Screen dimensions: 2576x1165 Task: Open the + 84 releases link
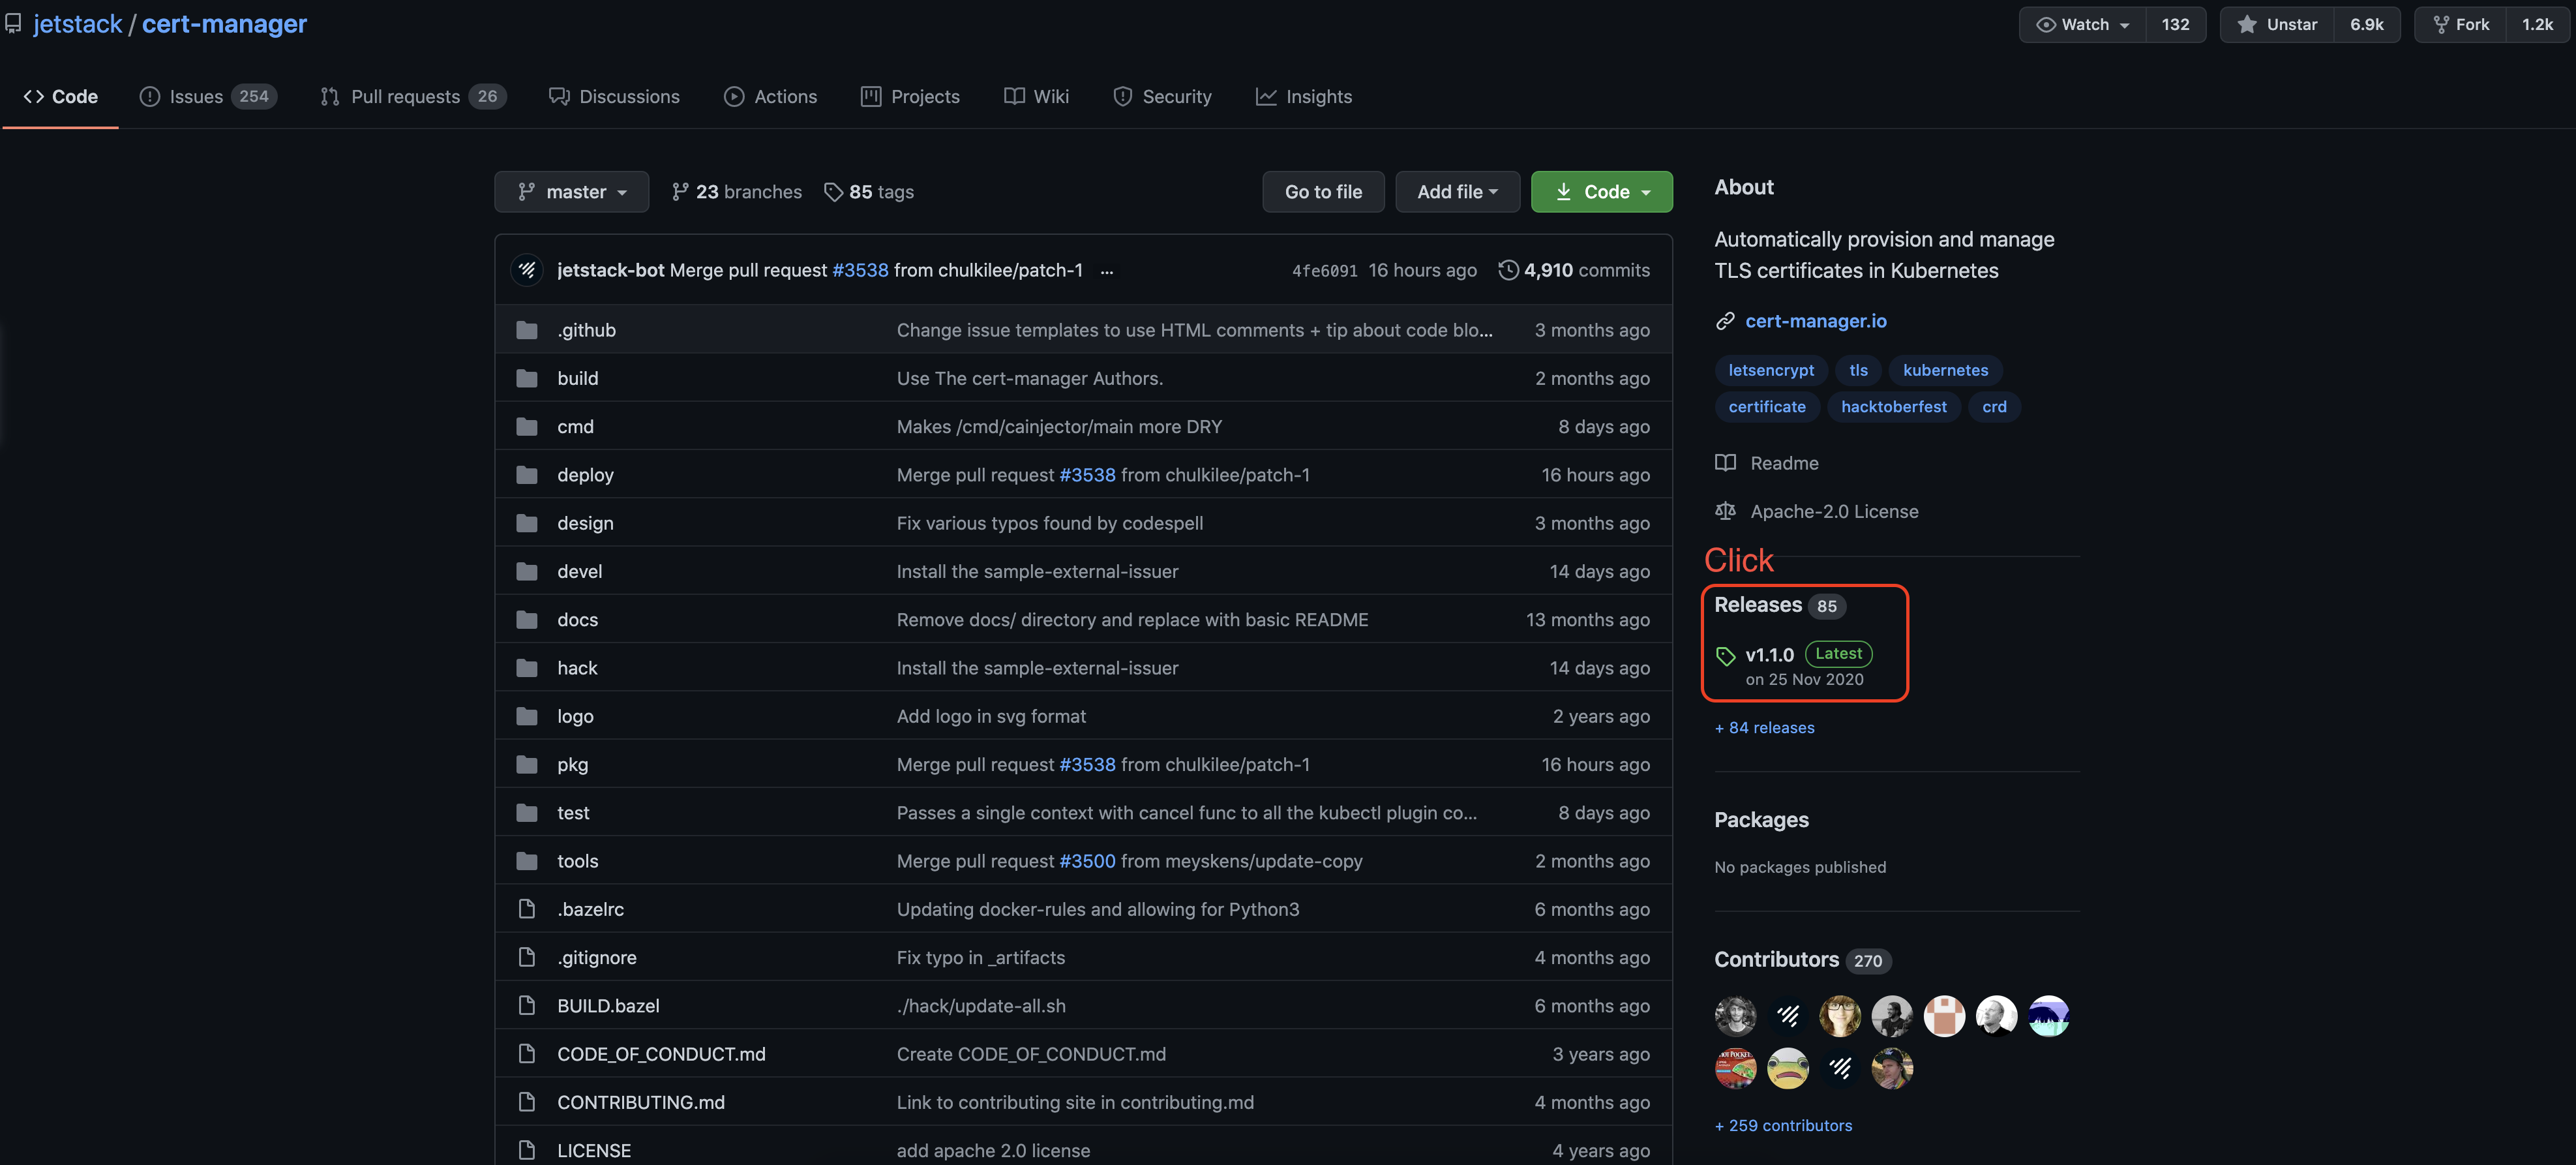[x=1764, y=728]
